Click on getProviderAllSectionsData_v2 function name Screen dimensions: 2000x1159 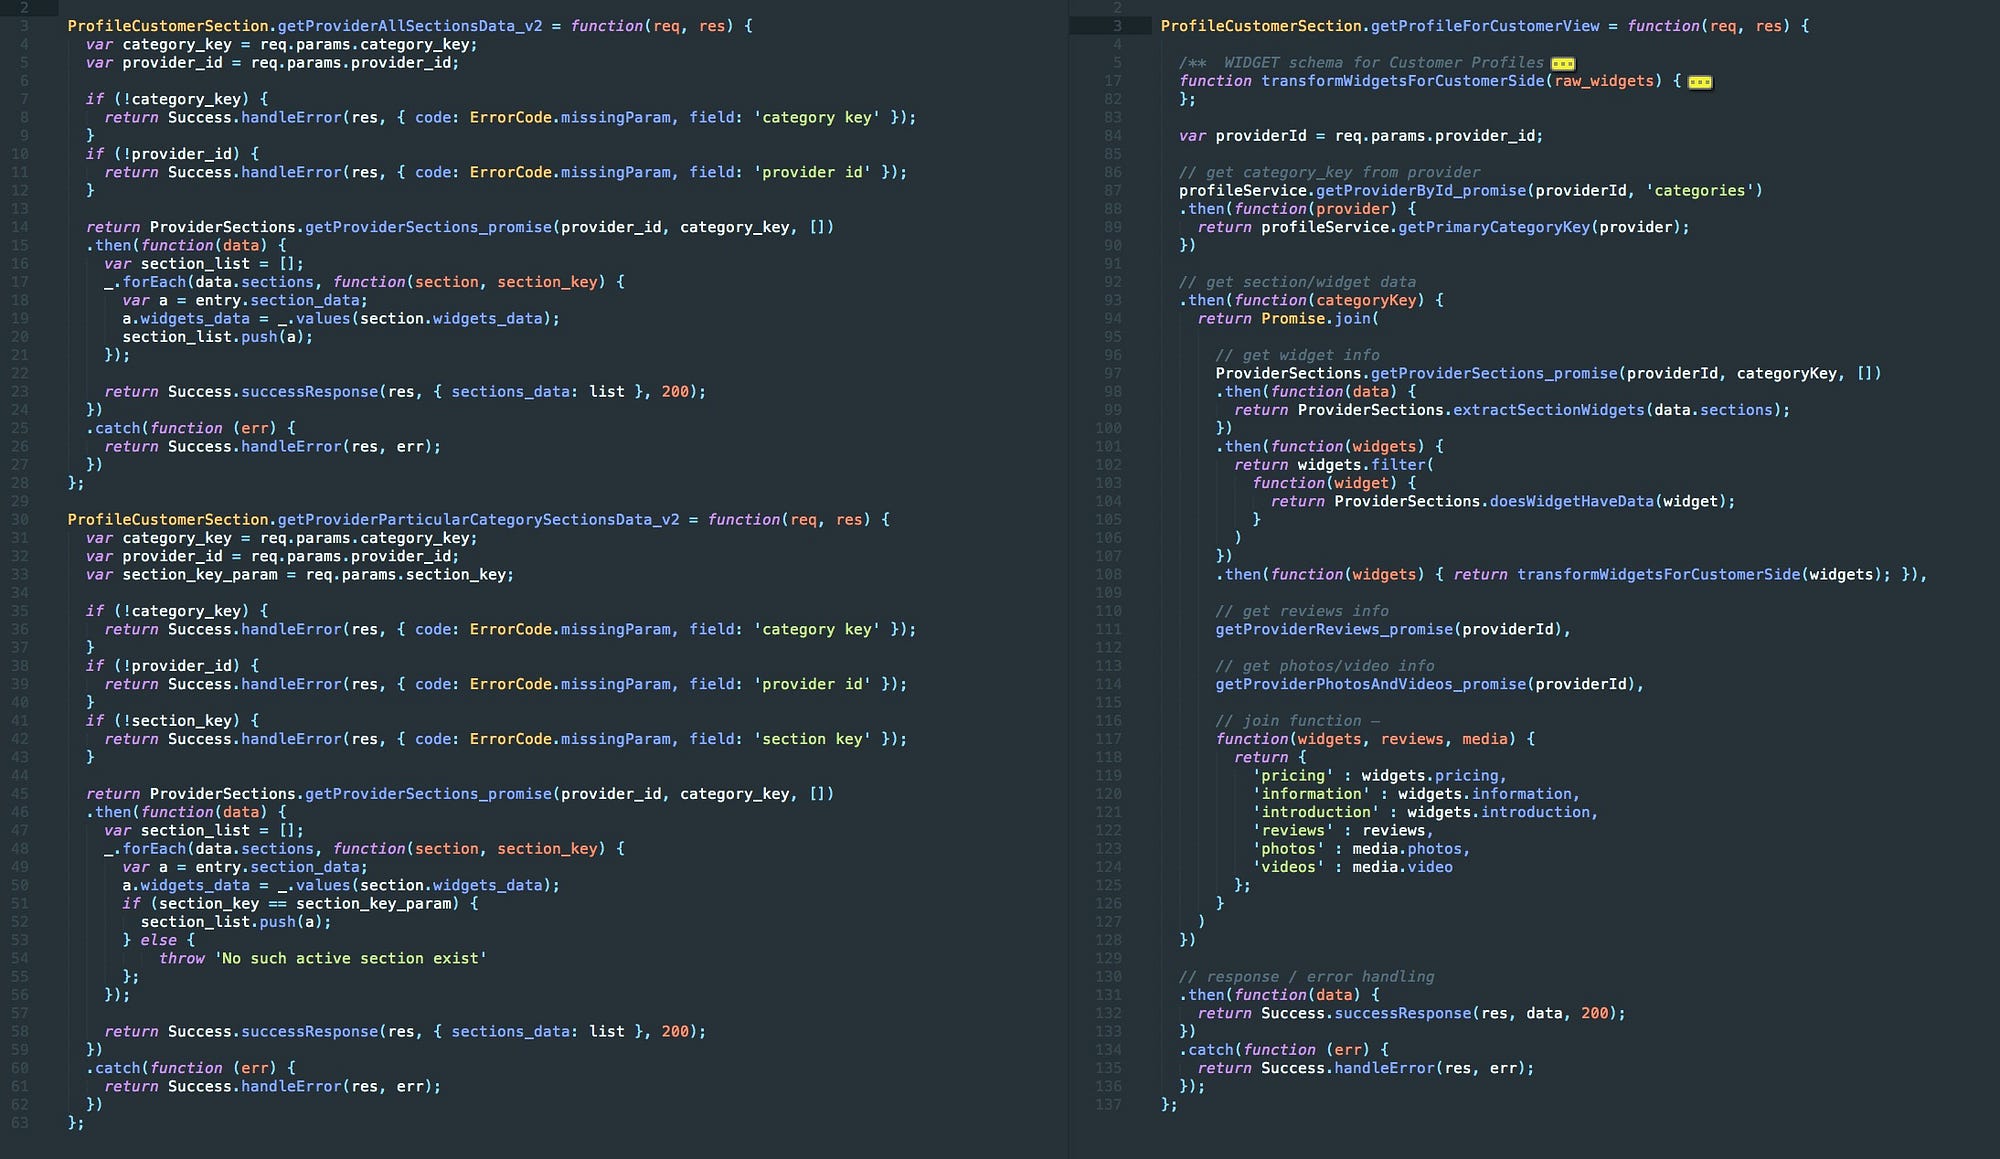click(410, 26)
